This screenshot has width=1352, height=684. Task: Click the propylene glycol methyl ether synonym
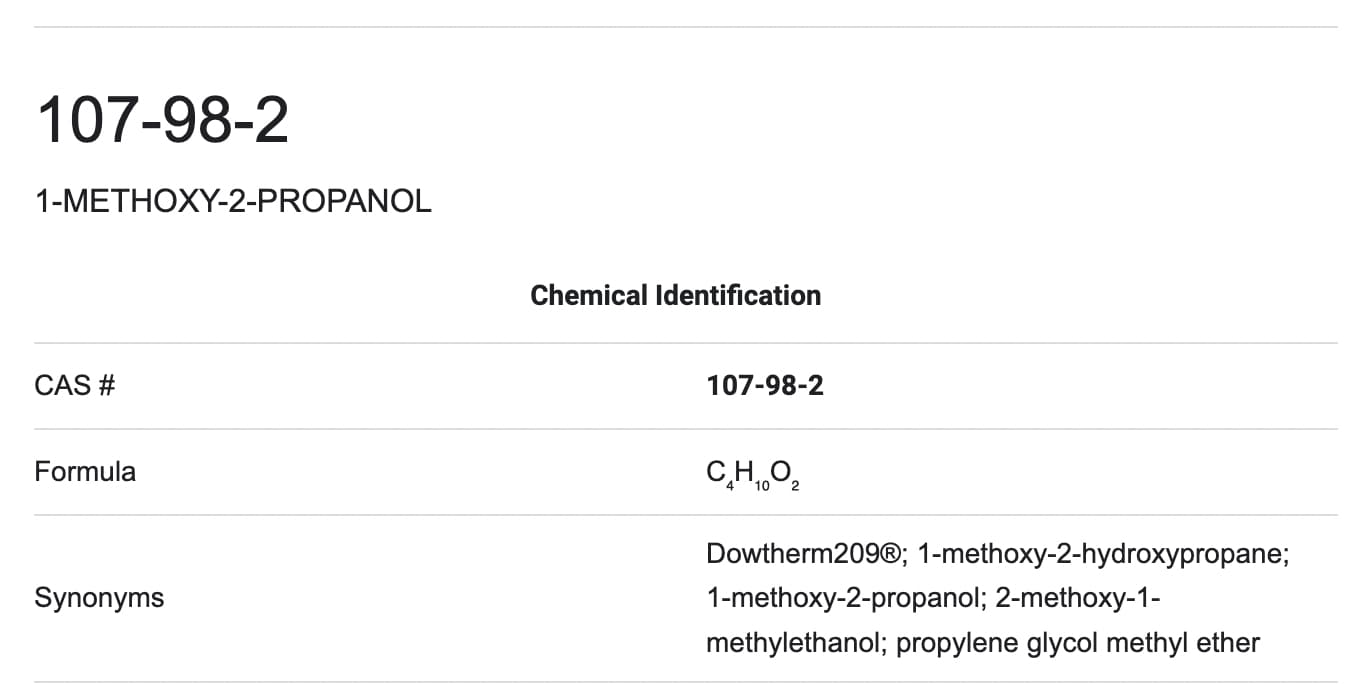(x=1078, y=642)
